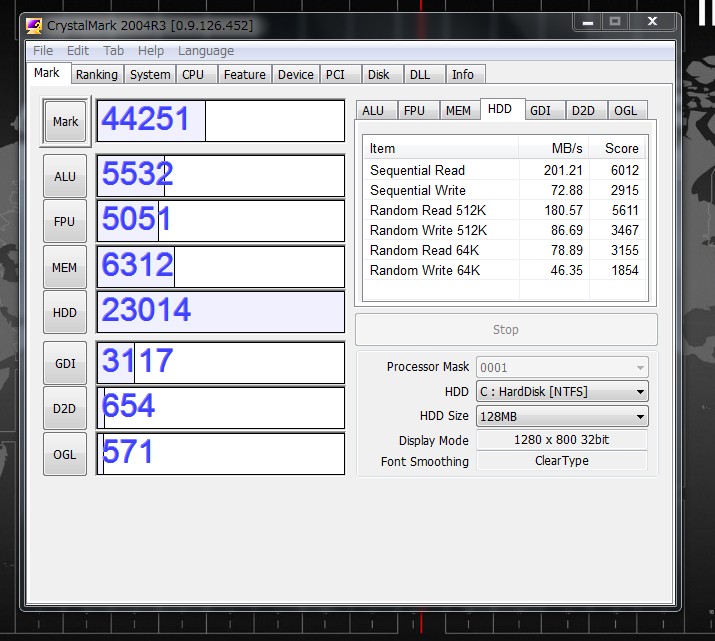Switch to the System tab
Image resolution: width=715 pixels, height=641 pixels.
(150, 74)
